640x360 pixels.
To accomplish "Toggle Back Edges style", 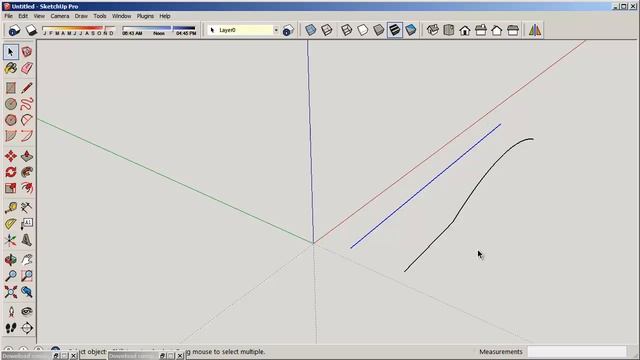I will pyautogui.click(x=327, y=30).
